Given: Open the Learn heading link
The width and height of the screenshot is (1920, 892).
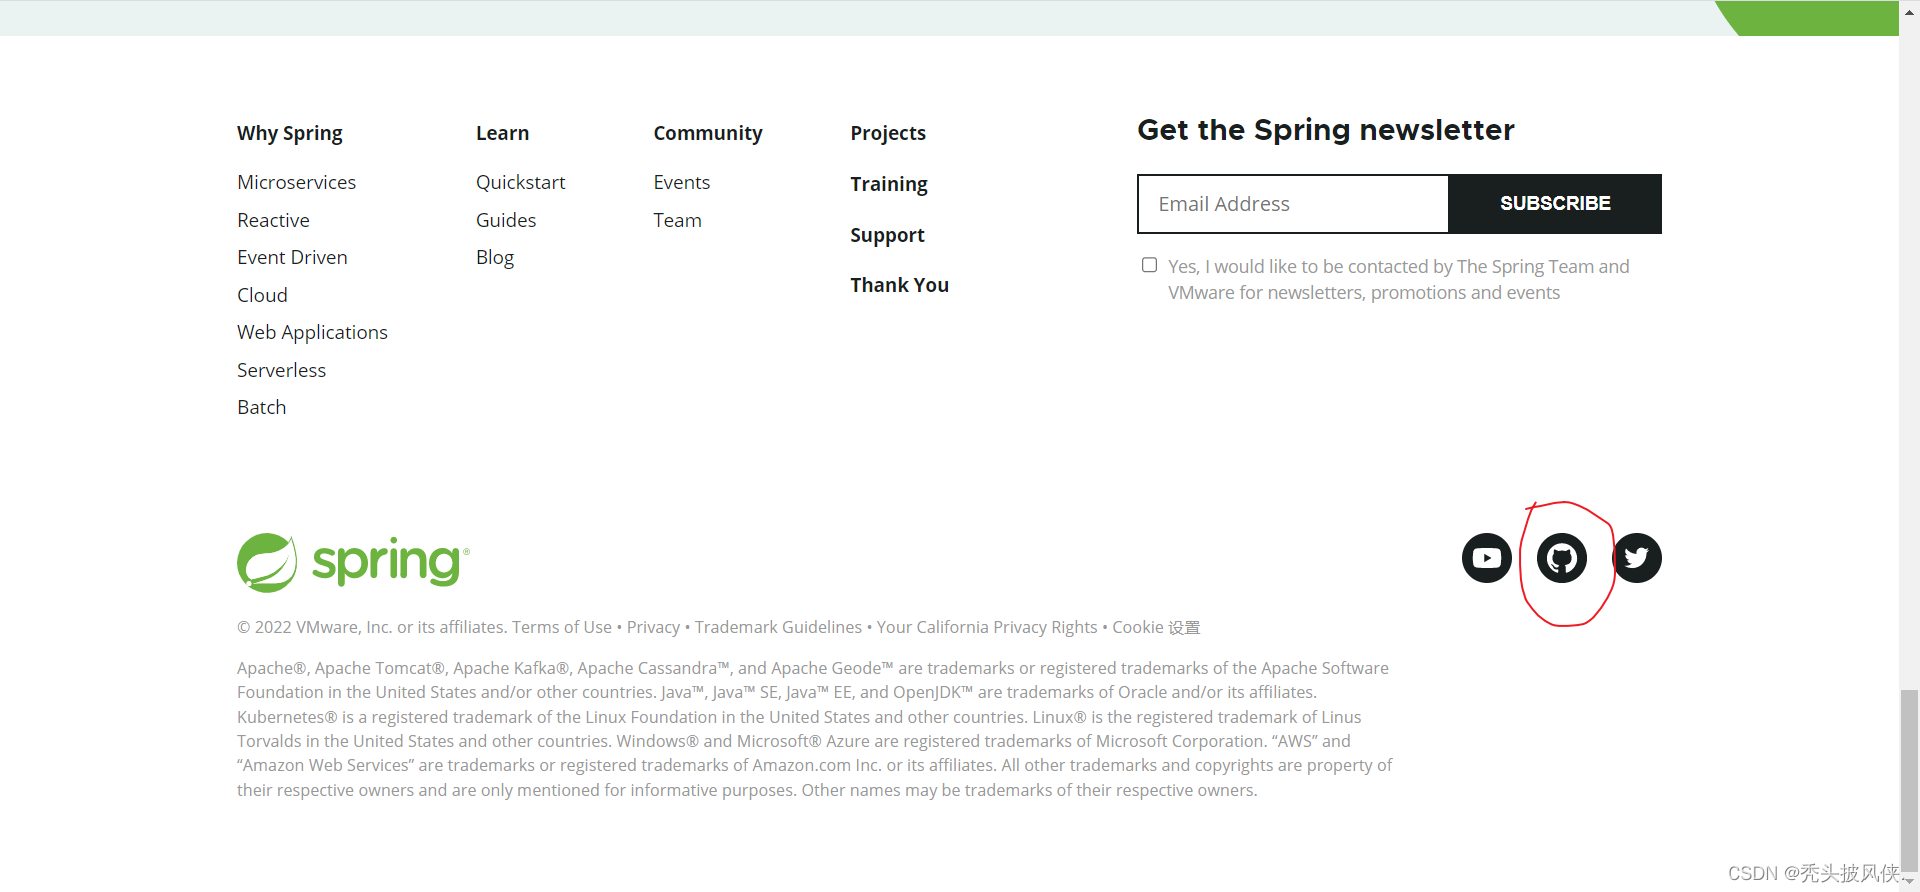Looking at the screenshot, I should 502,133.
